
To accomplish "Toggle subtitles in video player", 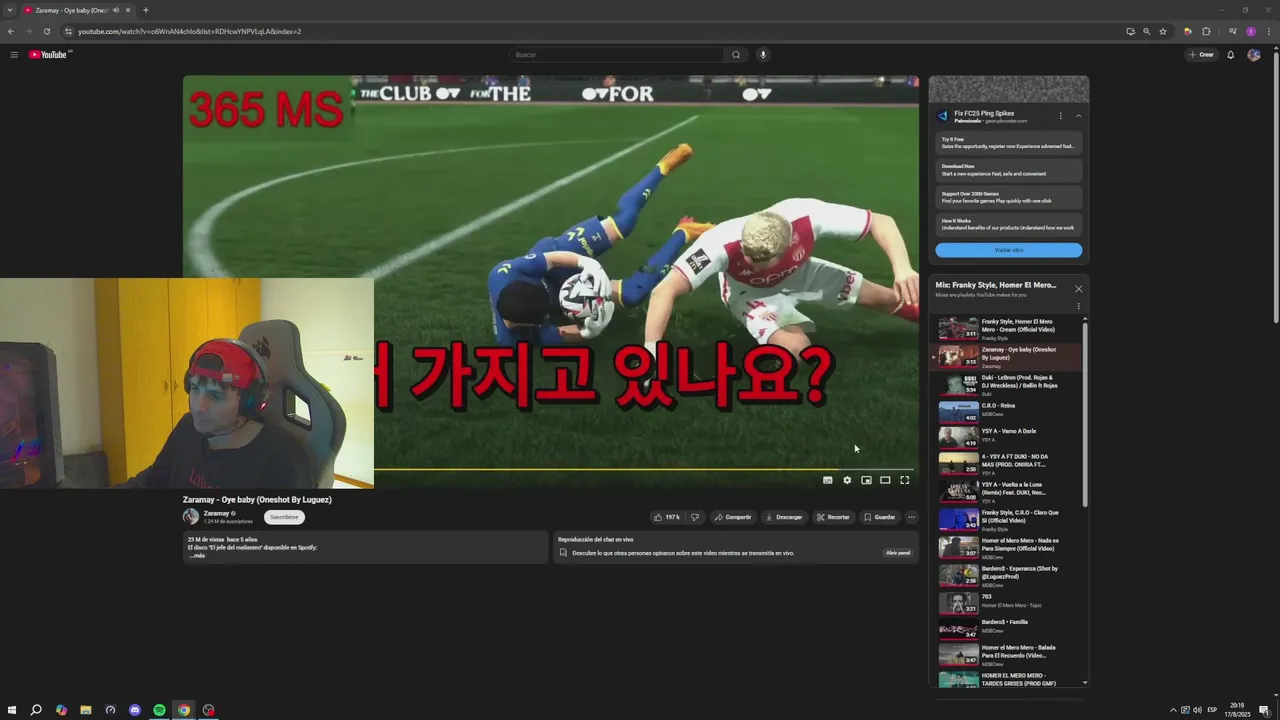I will [828, 480].
